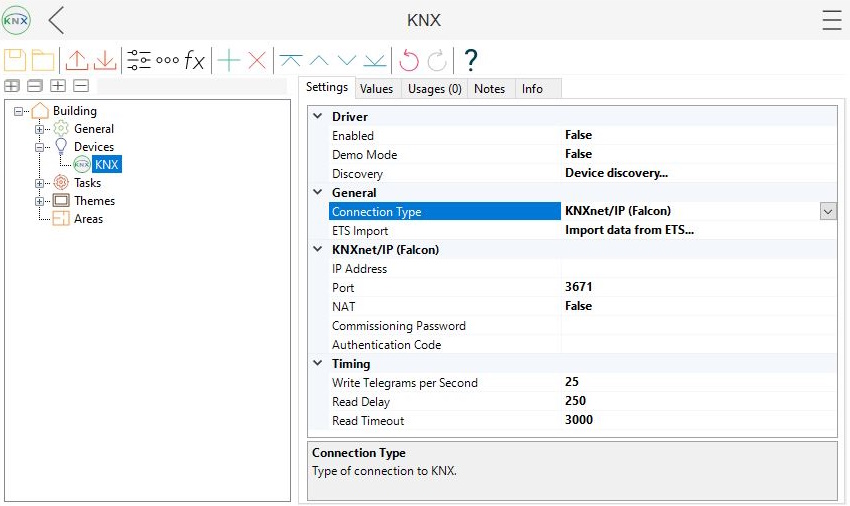Select Devices in the tree
Viewport: 850px width, 506px height.
pyautogui.click(x=94, y=146)
